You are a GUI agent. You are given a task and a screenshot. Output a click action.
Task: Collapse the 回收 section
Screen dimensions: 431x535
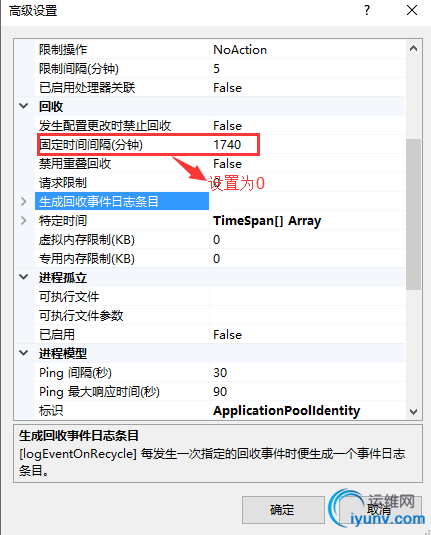pyautogui.click(x=24, y=106)
